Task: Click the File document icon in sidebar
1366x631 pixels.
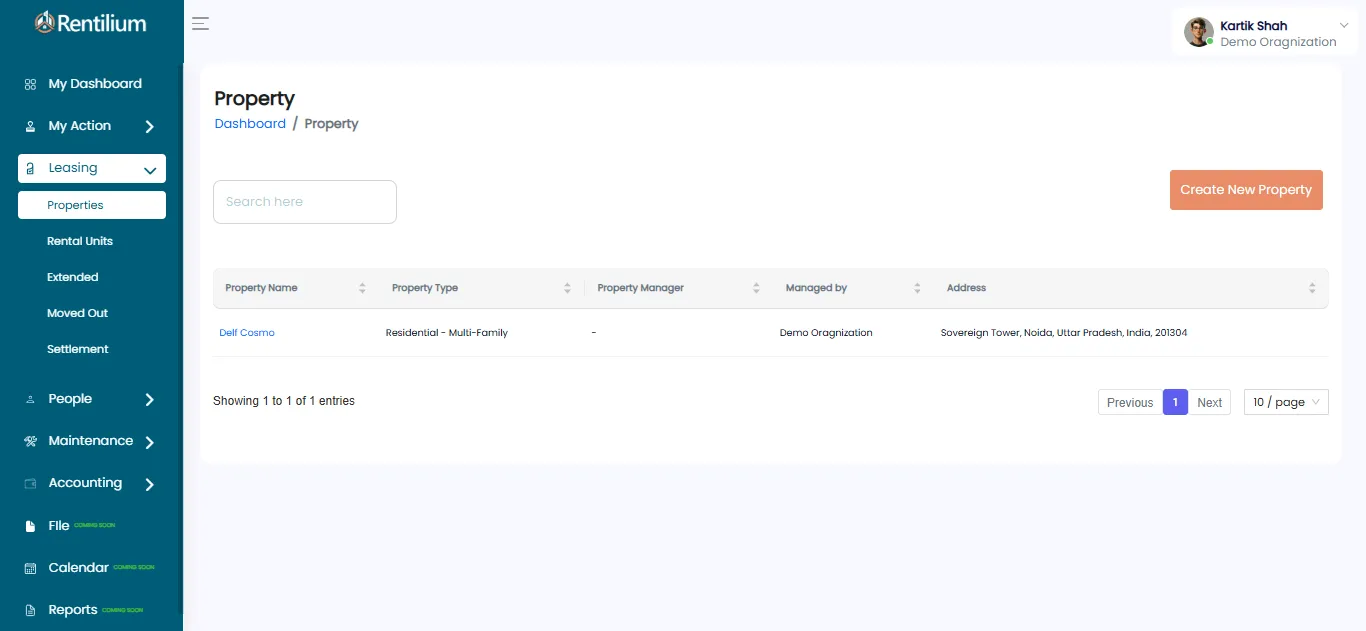Action: coord(30,526)
